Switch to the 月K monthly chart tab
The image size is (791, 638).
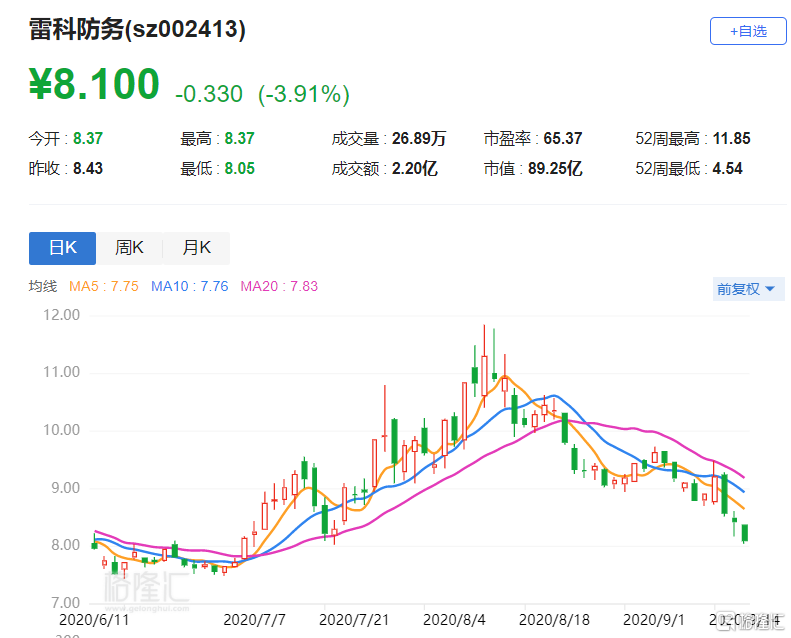click(197, 248)
